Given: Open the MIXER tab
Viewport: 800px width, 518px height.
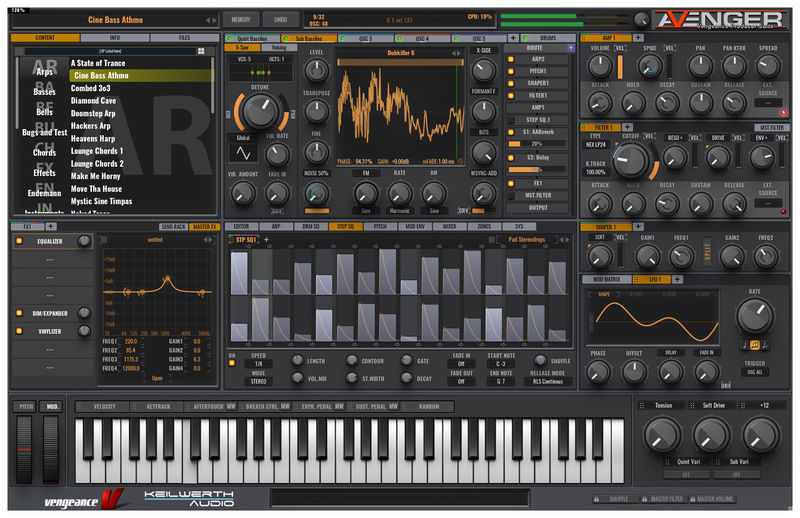Looking at the screenshot, I should (x=449, y=227).
